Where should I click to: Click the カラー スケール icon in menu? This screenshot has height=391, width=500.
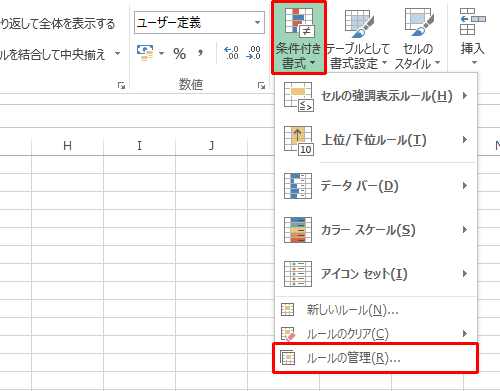tap(298, 230)
